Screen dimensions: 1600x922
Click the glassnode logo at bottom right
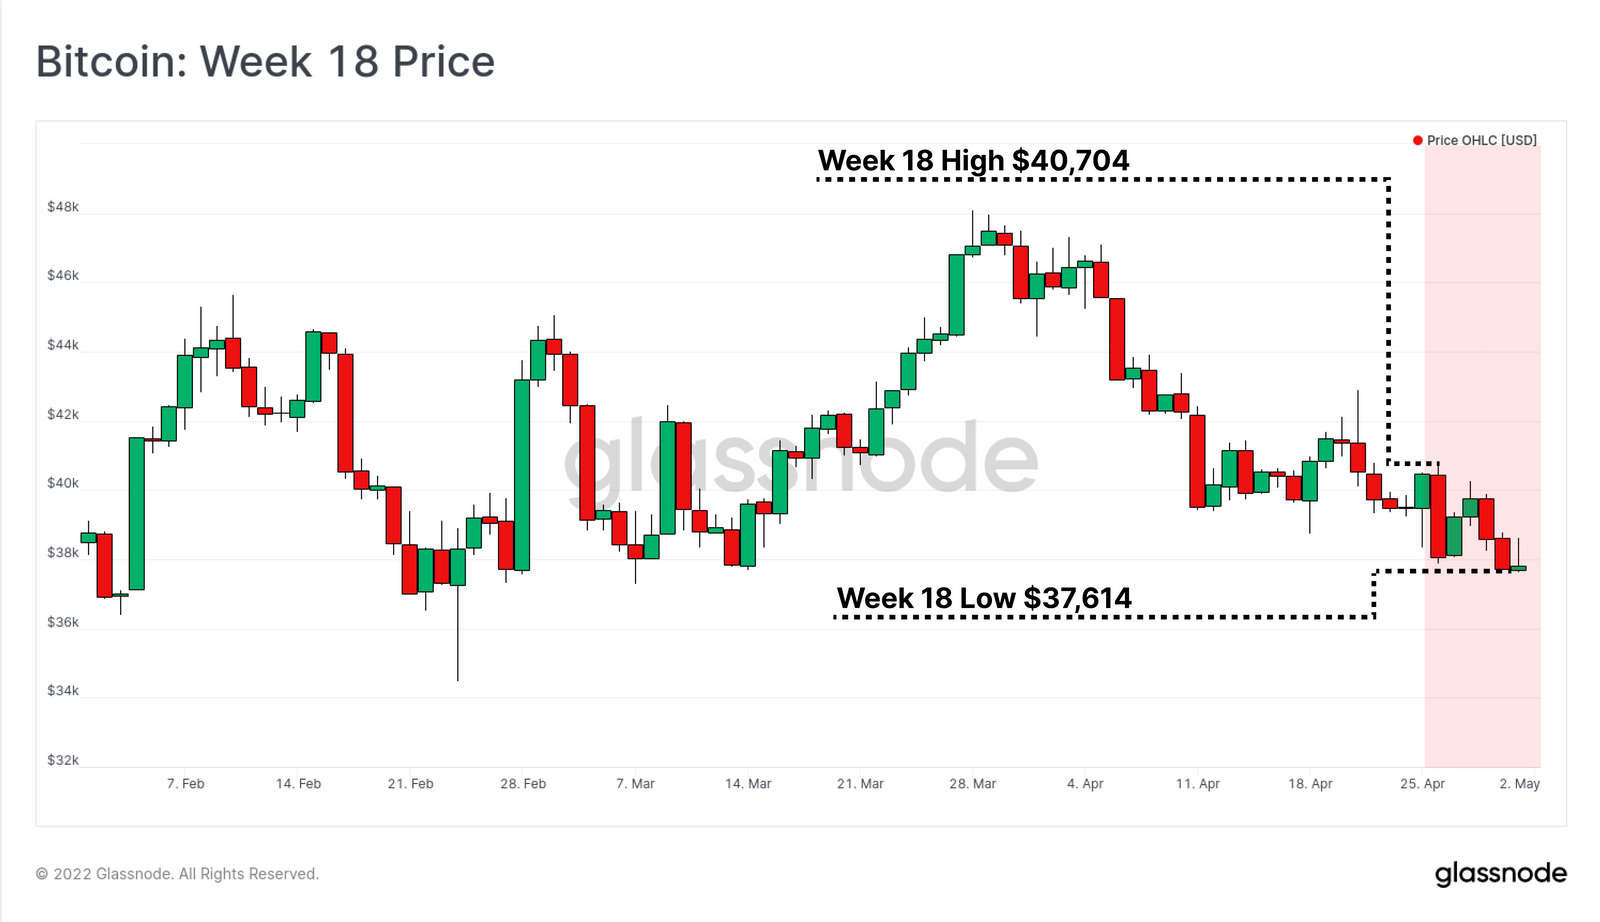pyautogui.click(x=1501, y=874)
